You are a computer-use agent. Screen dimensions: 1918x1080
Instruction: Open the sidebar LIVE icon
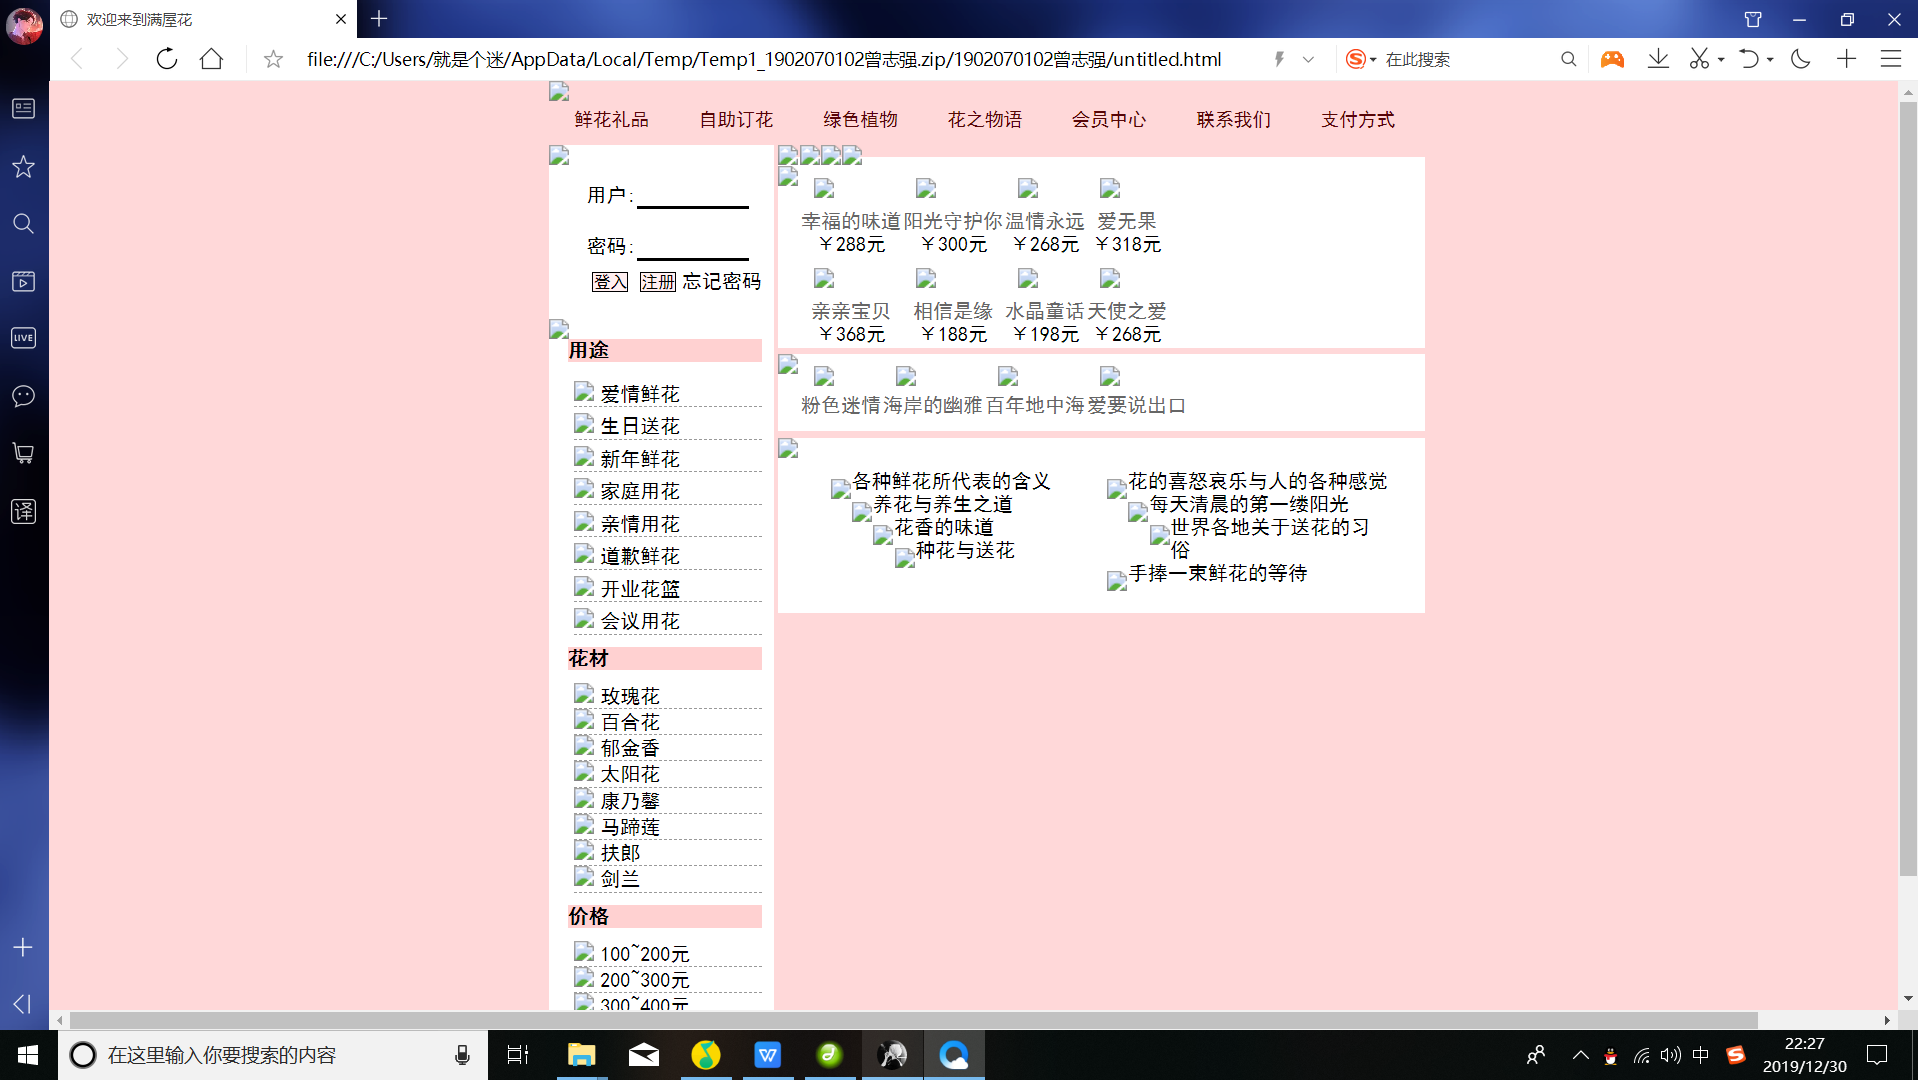coord(23,338)
